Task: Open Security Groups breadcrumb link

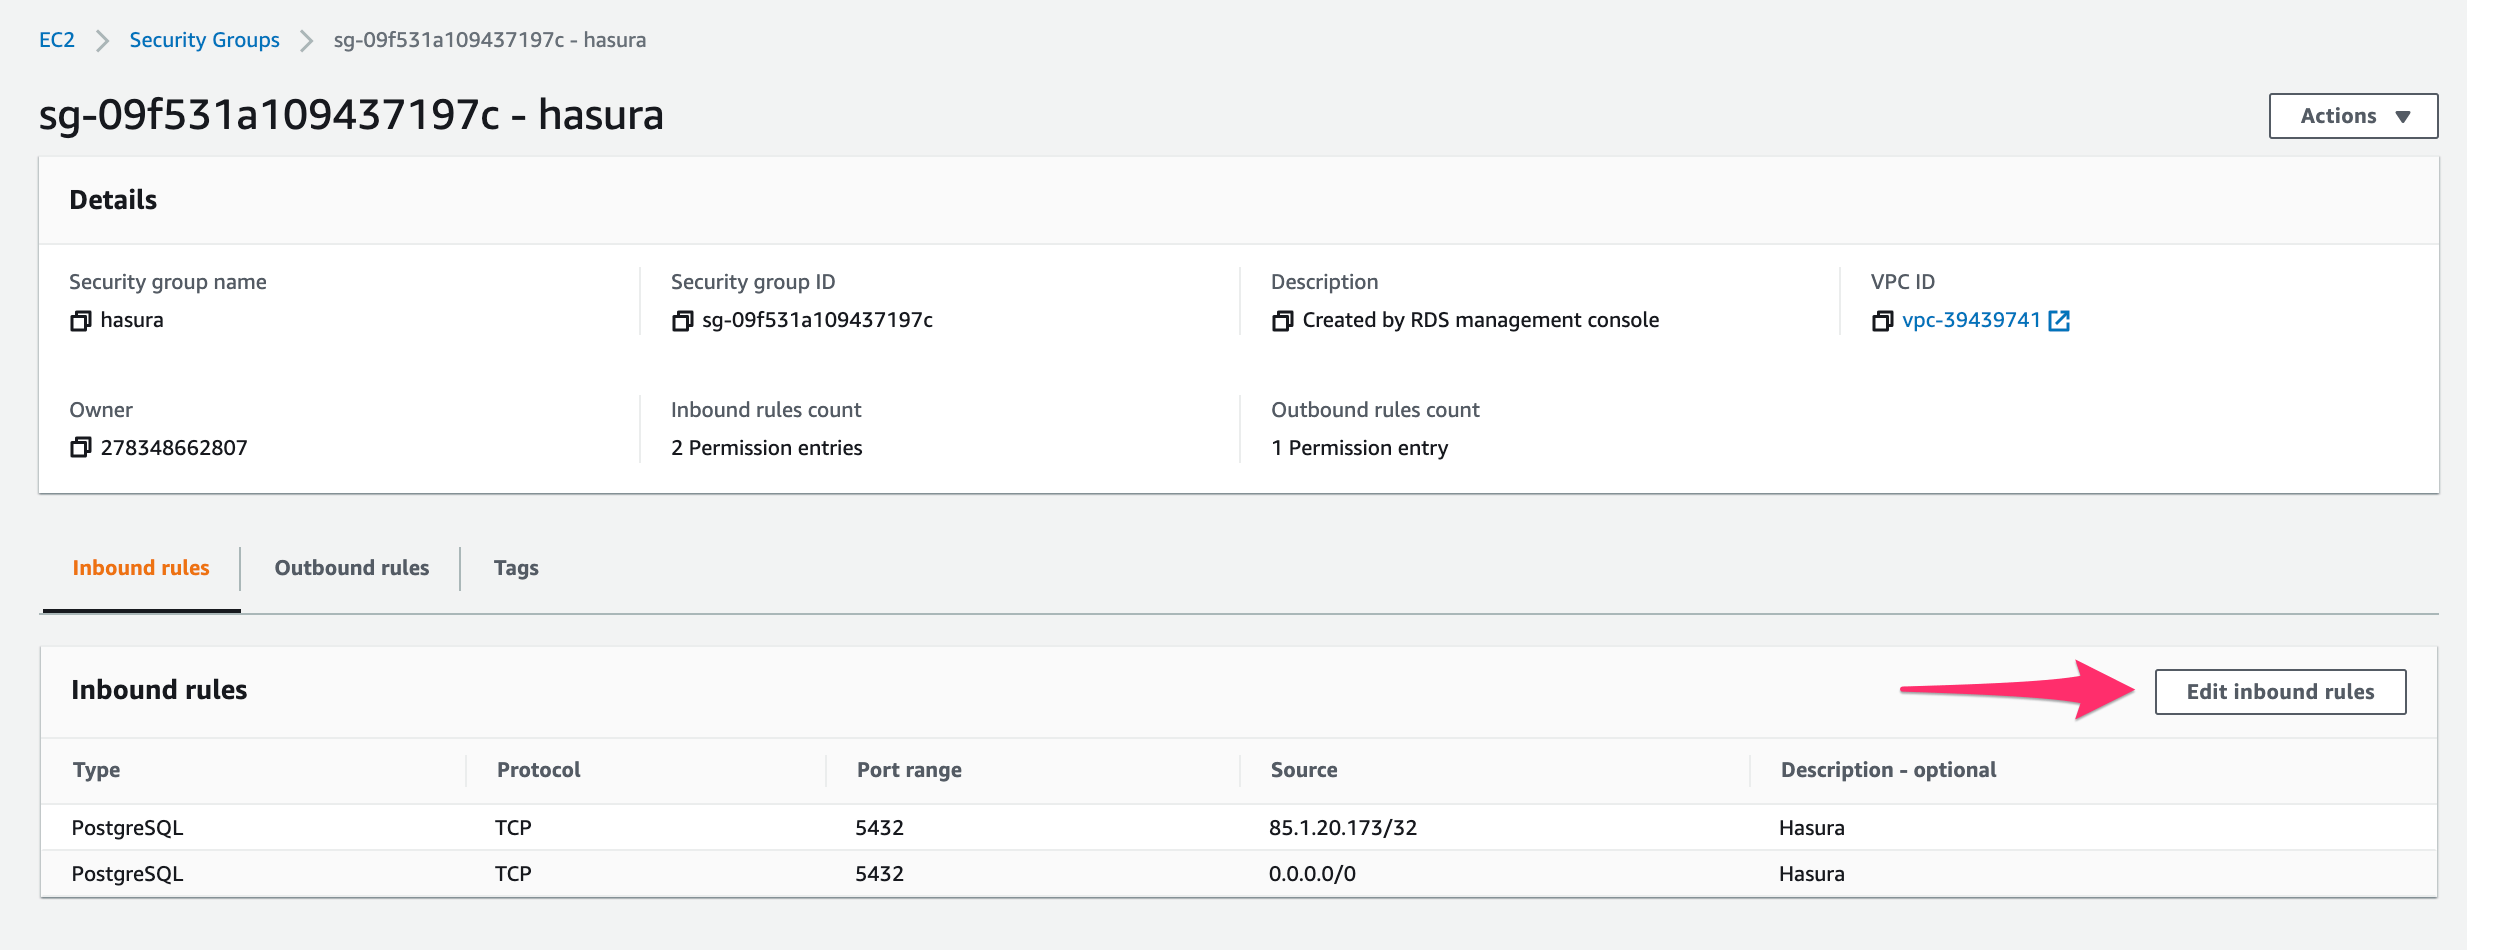Action: point(204,40)
